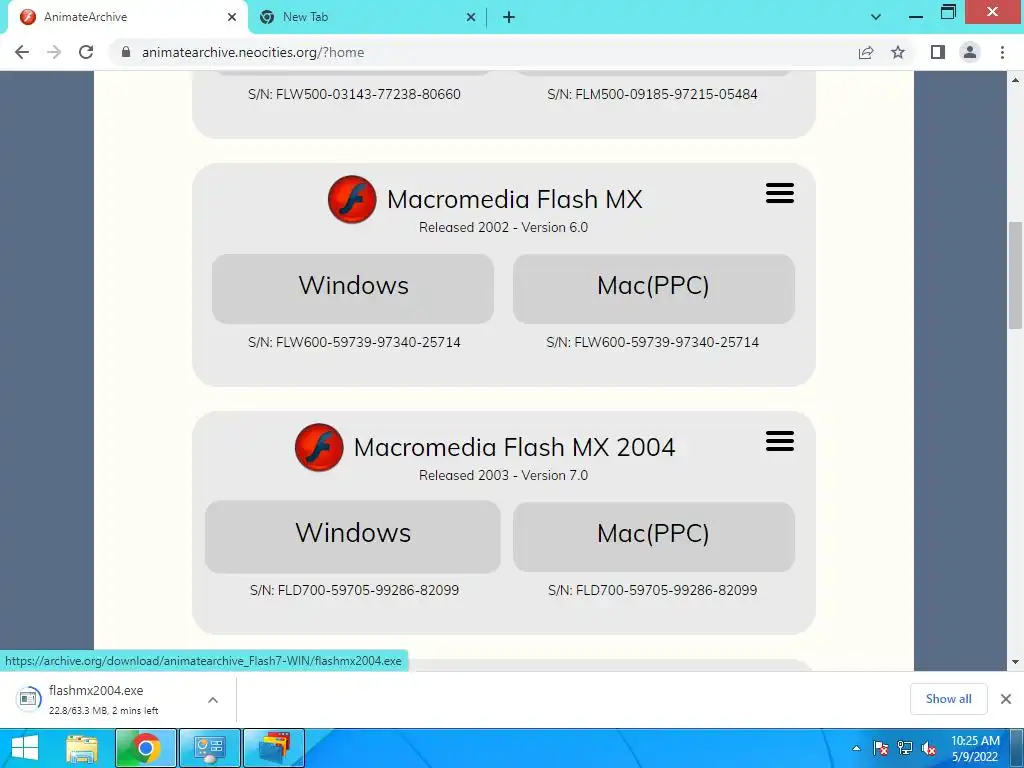Download Flash MX for Mac(PPC)
Image resolution: width=1024 pixels, height=768 pixels.
pyautogui.click(x=654, y=289)
